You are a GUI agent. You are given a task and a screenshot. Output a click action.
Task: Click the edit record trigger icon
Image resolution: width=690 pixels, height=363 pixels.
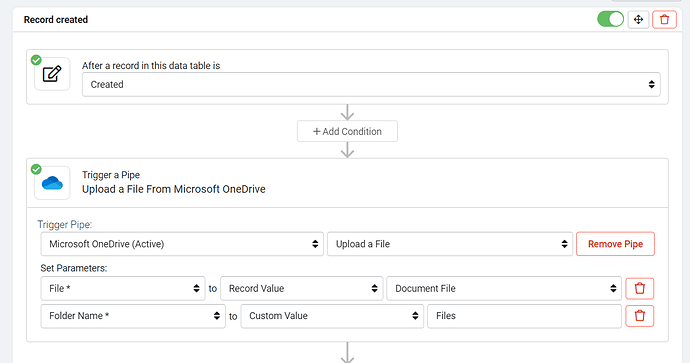coord(52,74)
